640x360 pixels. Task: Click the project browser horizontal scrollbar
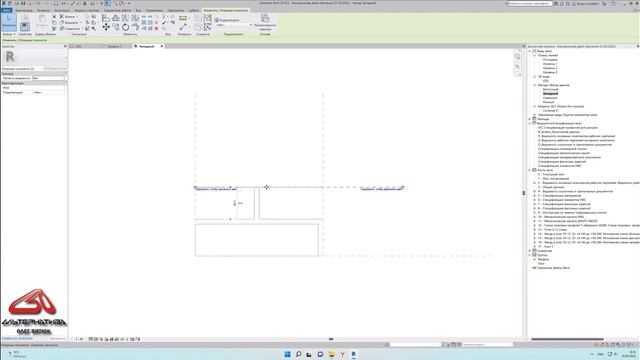[567, 339]
